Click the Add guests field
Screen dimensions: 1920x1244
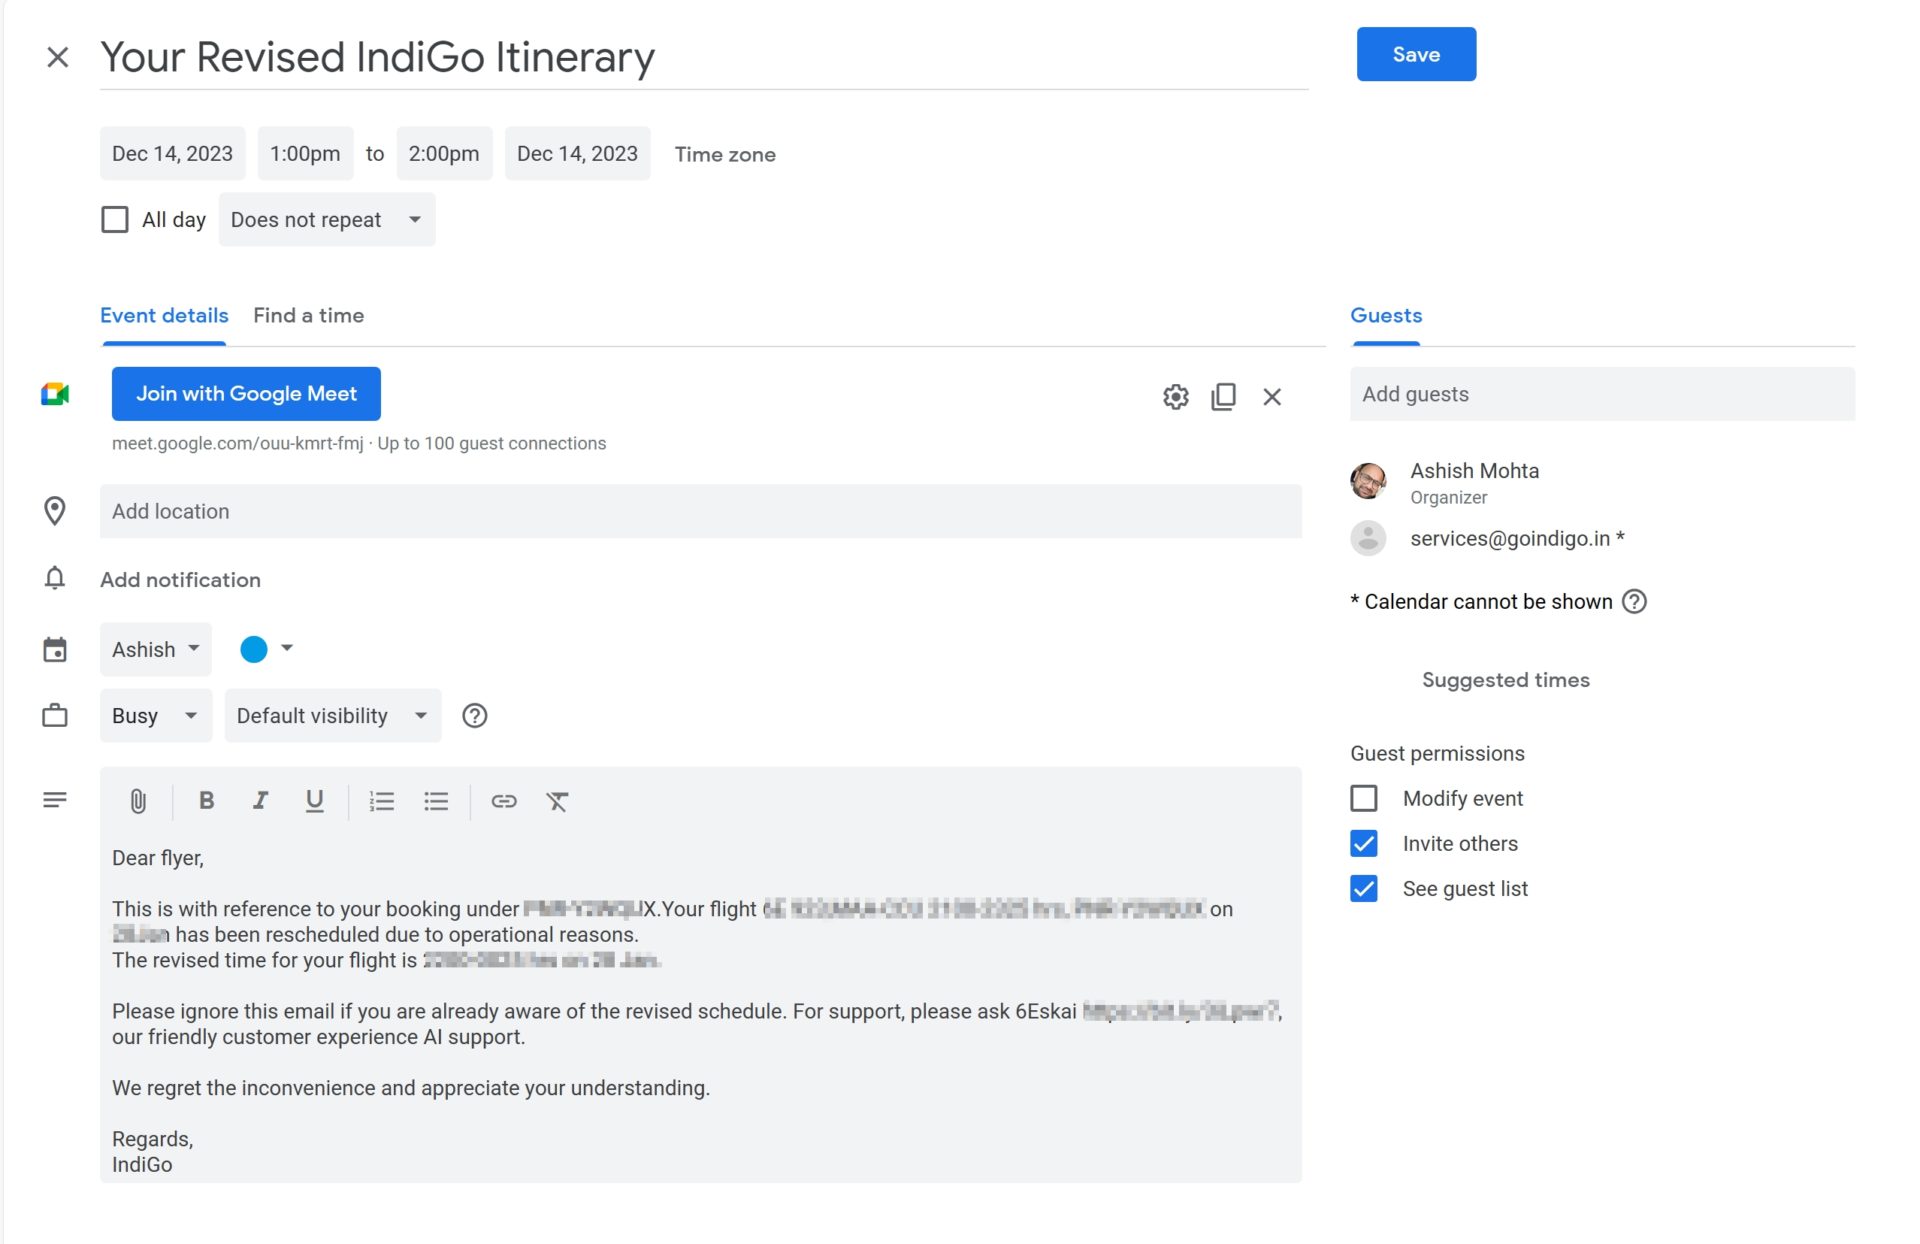point(1602,394)
